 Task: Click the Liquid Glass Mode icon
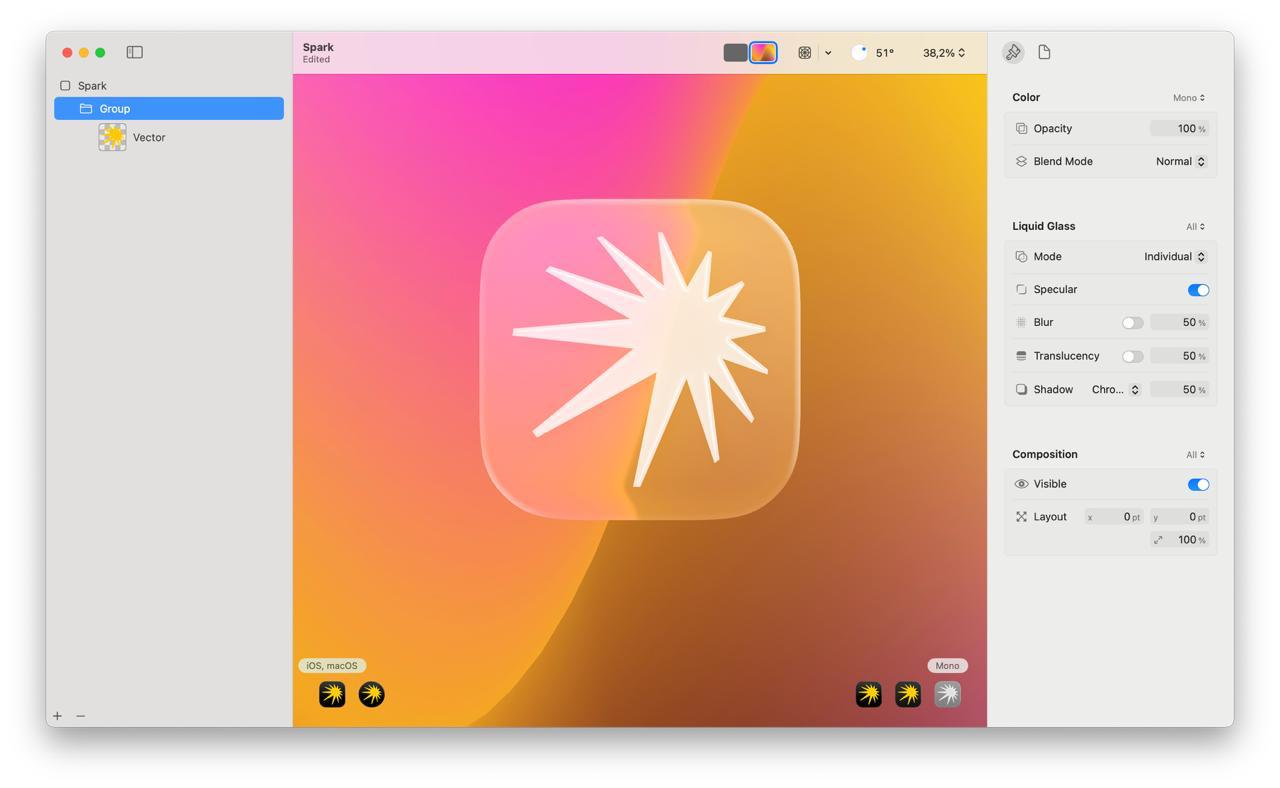click(1021, 257)
